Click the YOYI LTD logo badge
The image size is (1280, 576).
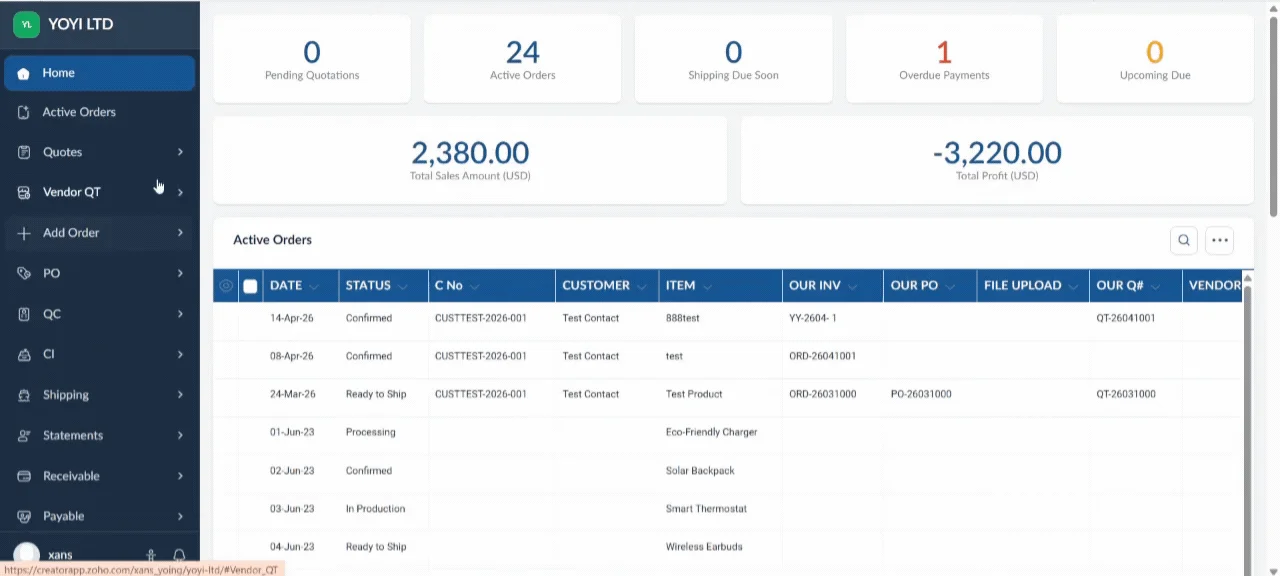(x=26, y=24)
